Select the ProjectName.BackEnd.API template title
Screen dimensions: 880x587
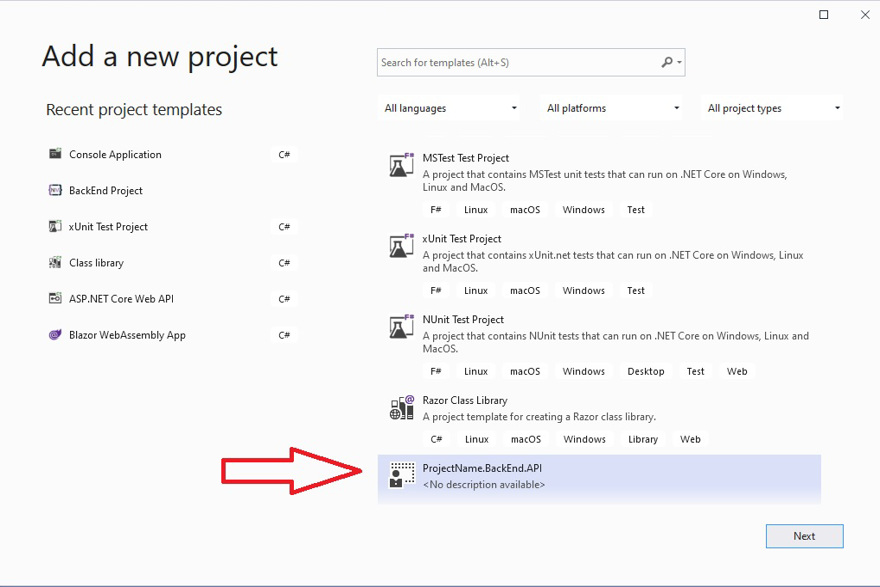click(482, 468)
